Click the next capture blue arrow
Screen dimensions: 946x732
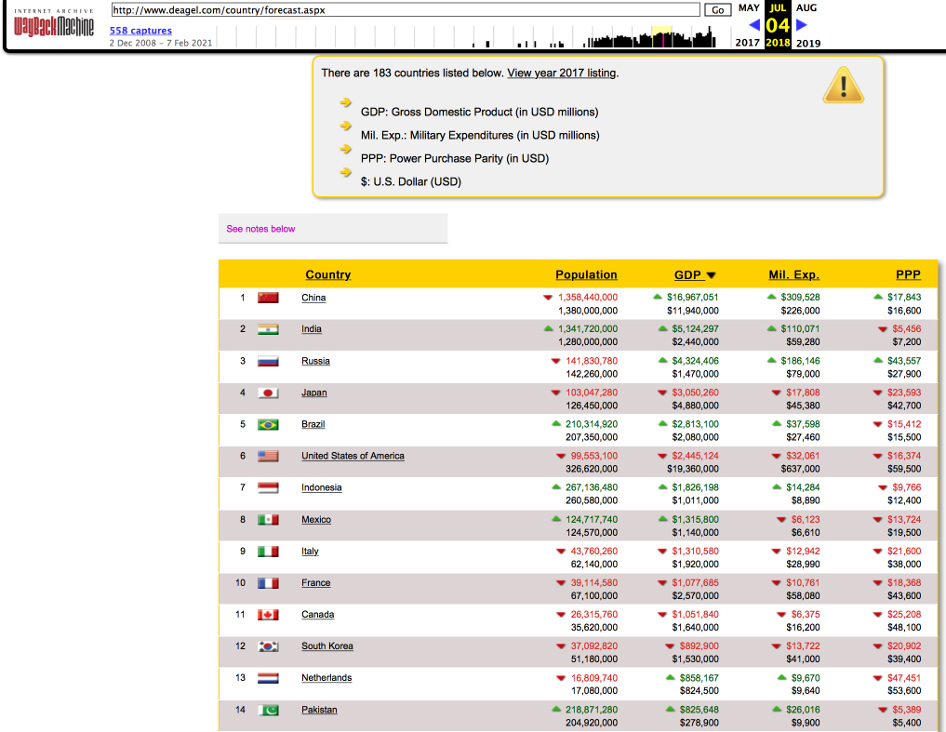pyautogui.click(x=801, y=25)
